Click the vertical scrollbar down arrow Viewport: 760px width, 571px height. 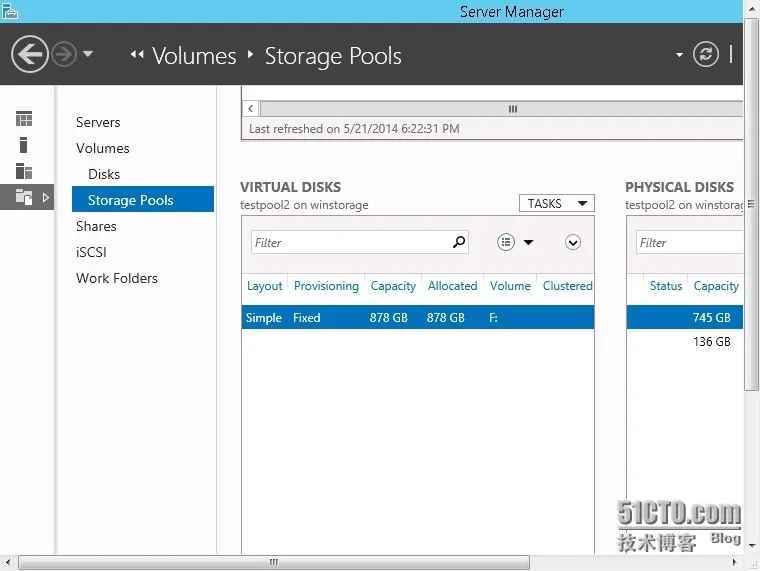(x=752, y=546)
